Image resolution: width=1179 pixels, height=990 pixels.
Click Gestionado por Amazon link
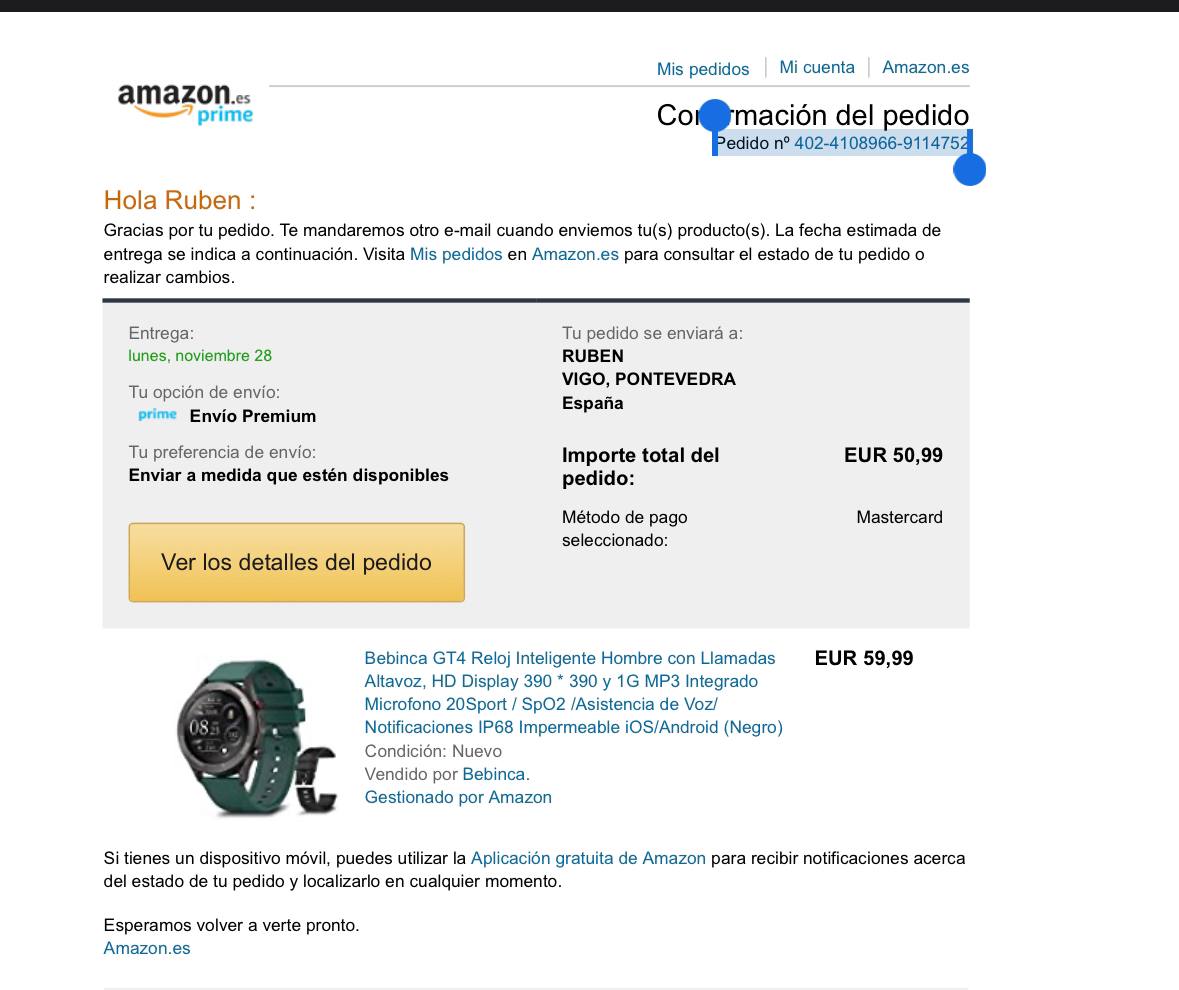coord(458,797)
